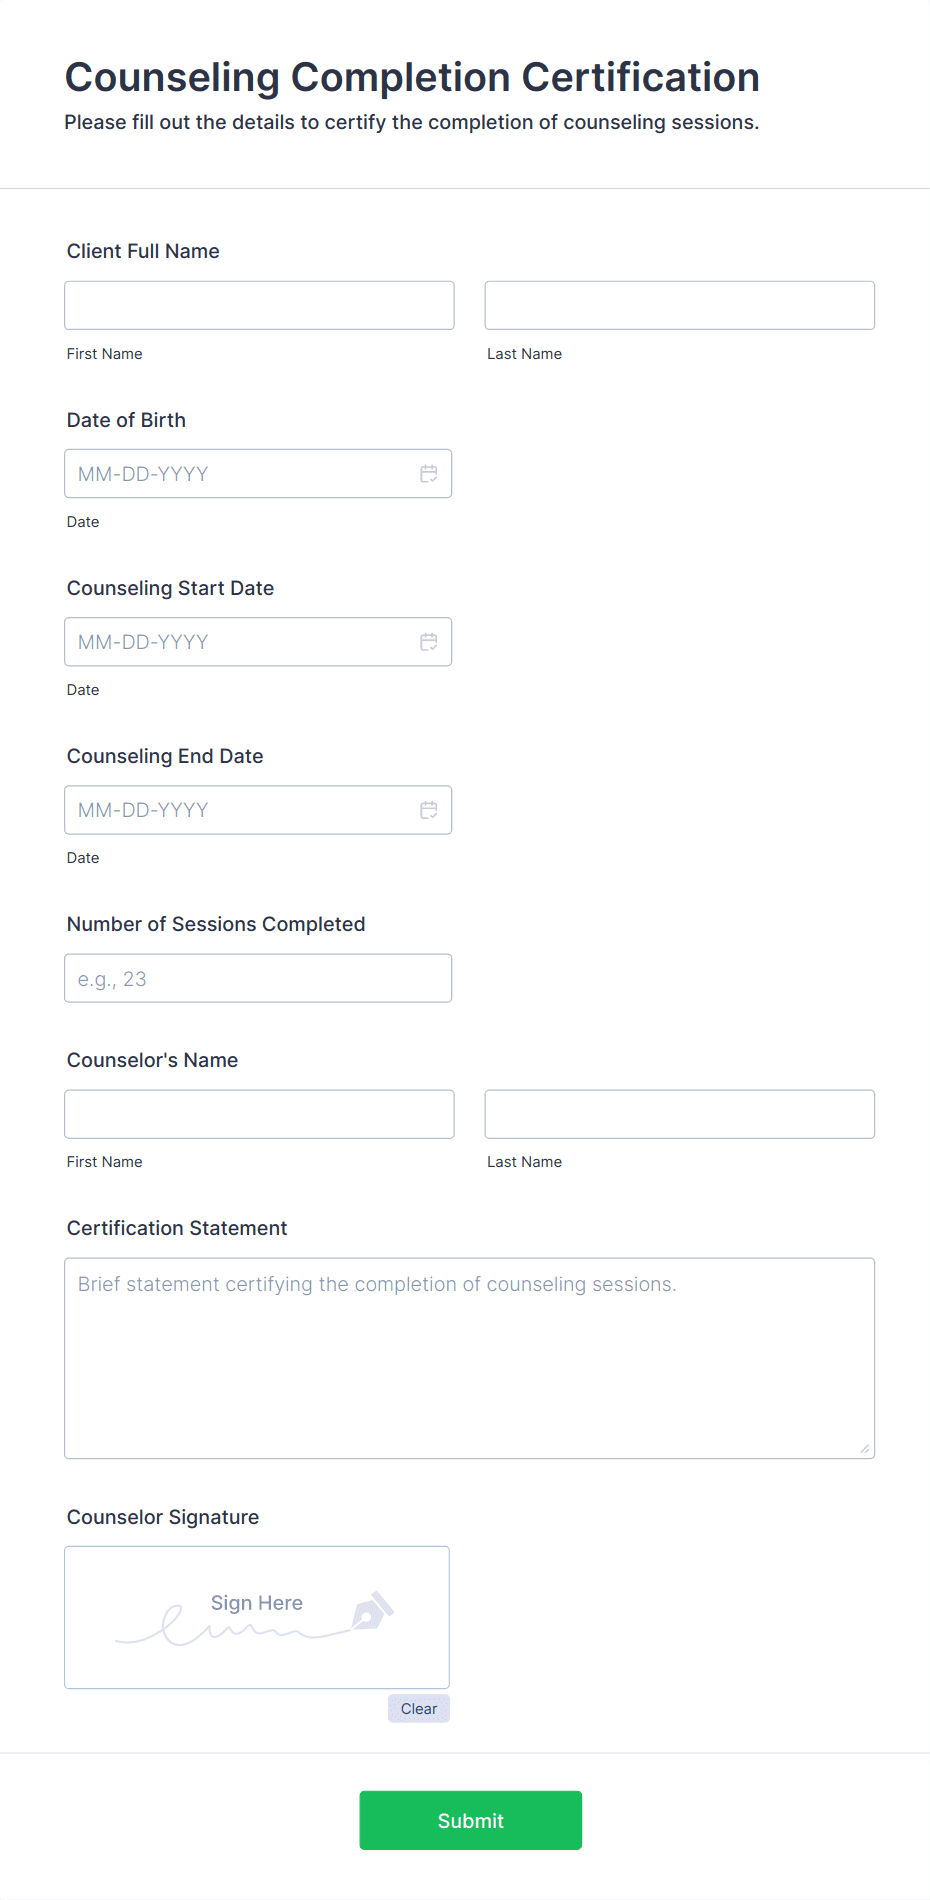Click the Counselor's Last Name field
The width and height of the screenshot is (930, 1900).
point(679,1114)
